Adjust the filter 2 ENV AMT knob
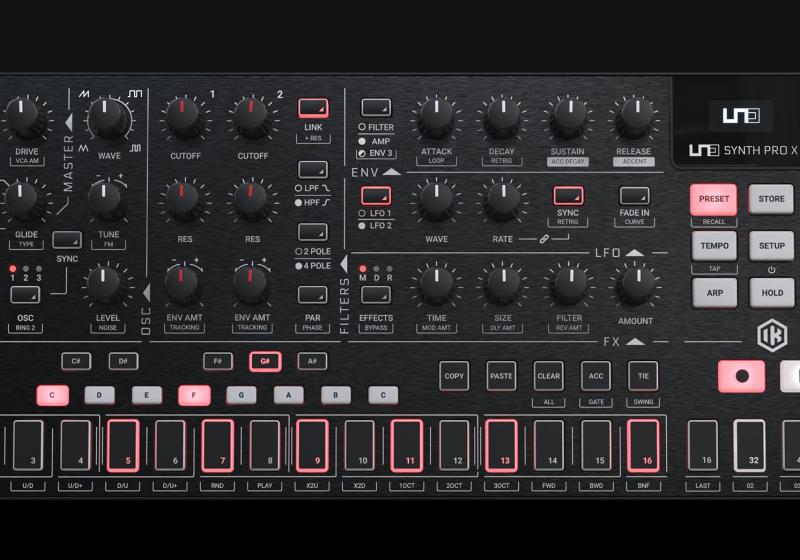800x560 pixels. tap(250, 285)
